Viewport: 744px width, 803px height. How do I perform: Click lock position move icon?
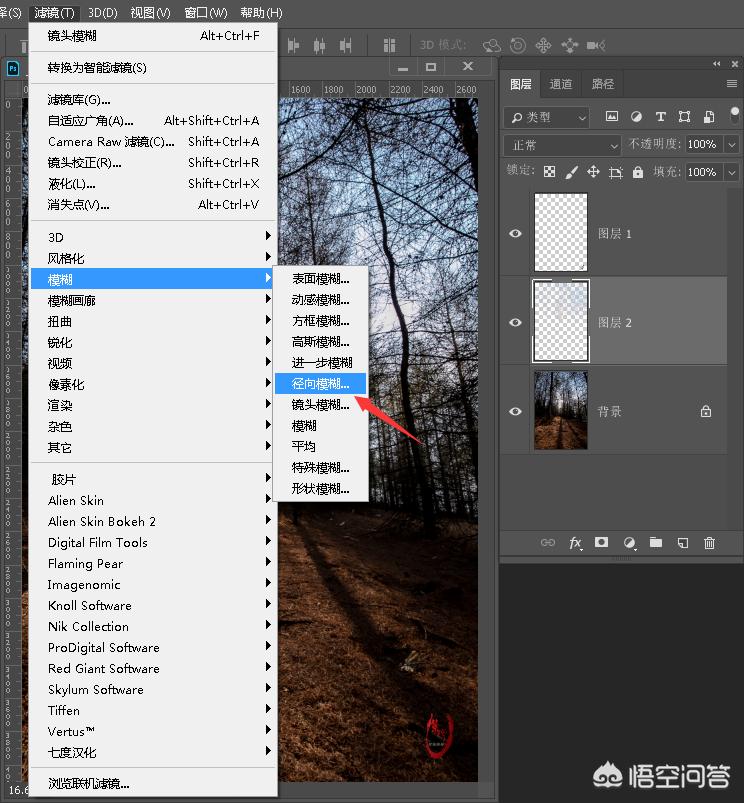(x=593, y=172)
